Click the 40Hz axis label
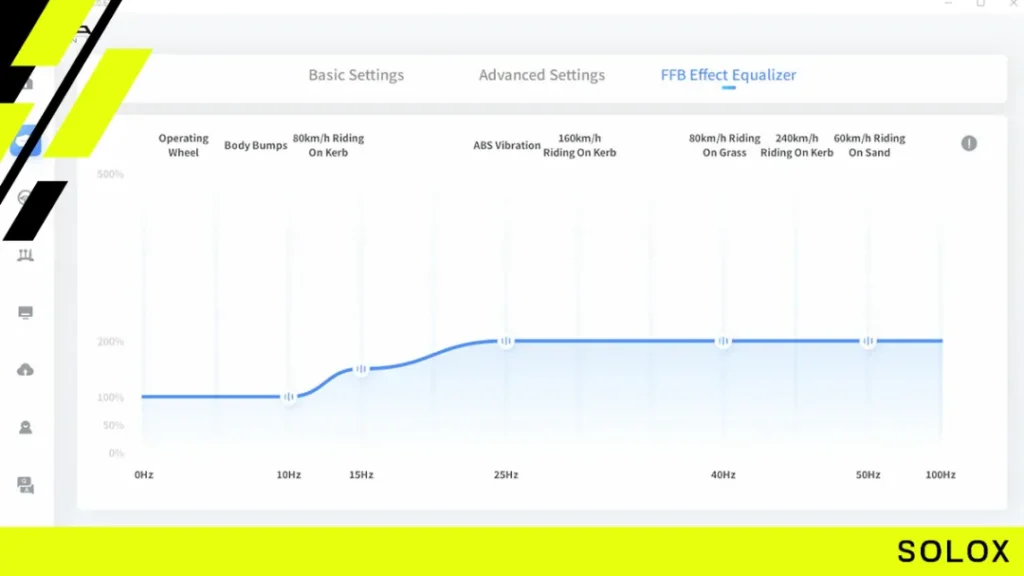The height and width of the screenshot is (576, 1024). [723, 475]
